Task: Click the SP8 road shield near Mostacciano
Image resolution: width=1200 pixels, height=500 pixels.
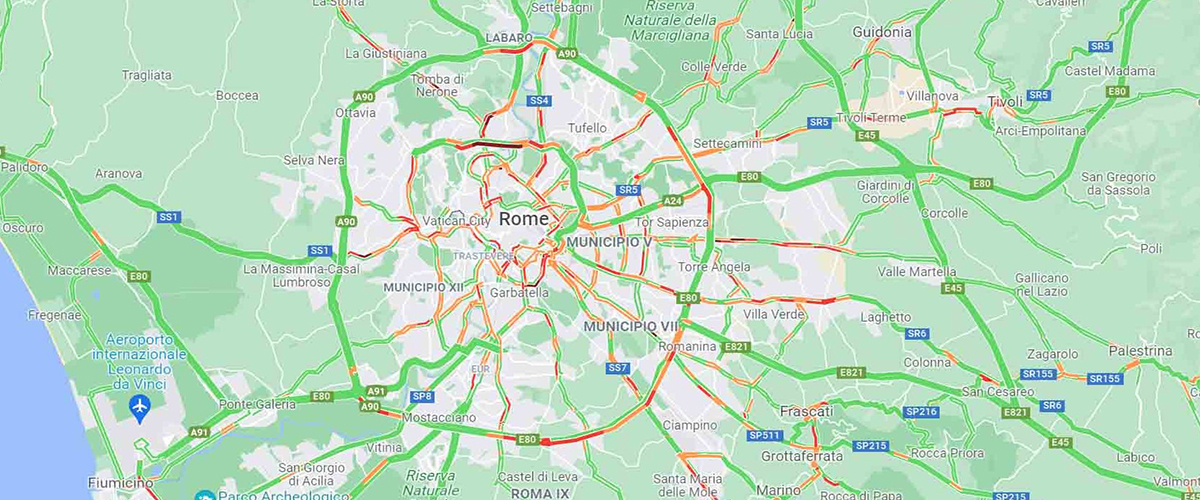Action: click(422, 396)
